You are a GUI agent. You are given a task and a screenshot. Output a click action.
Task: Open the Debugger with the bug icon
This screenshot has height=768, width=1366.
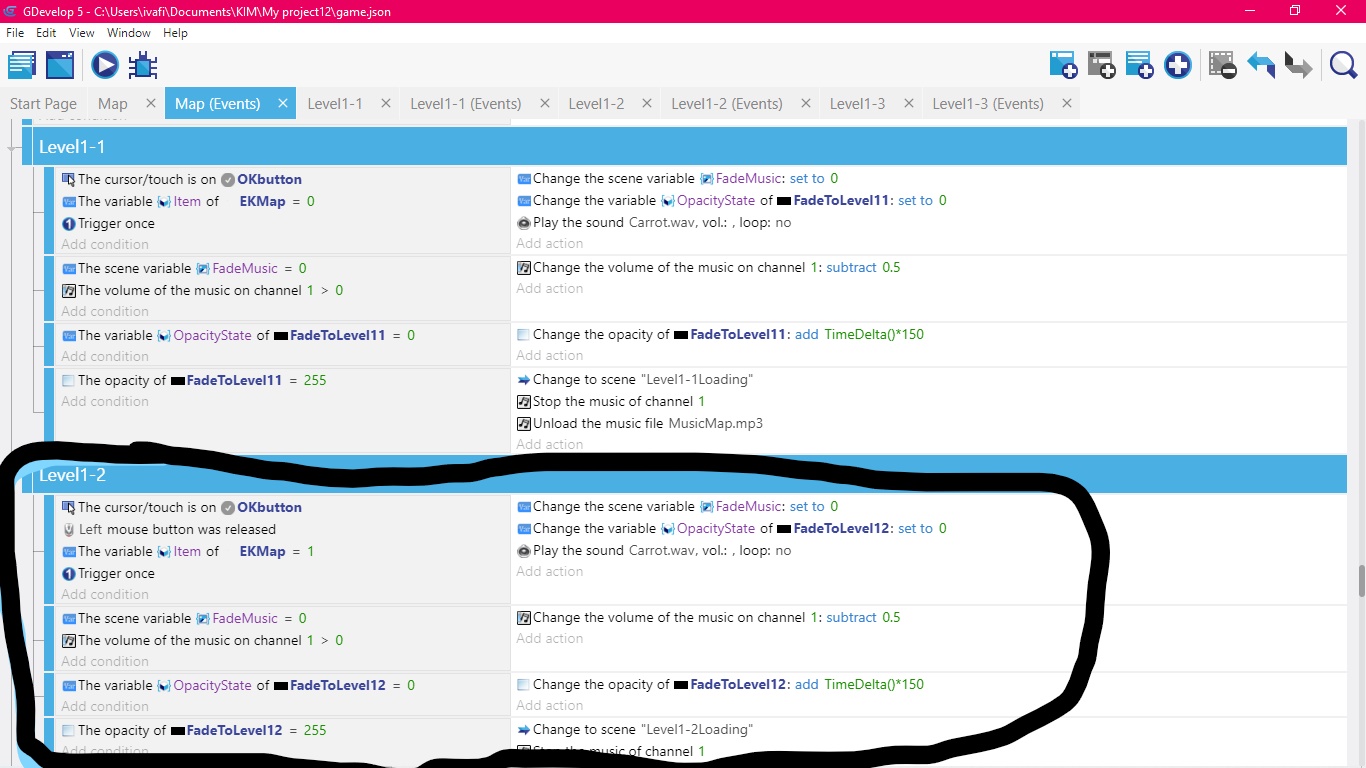[x=143, y=64]
